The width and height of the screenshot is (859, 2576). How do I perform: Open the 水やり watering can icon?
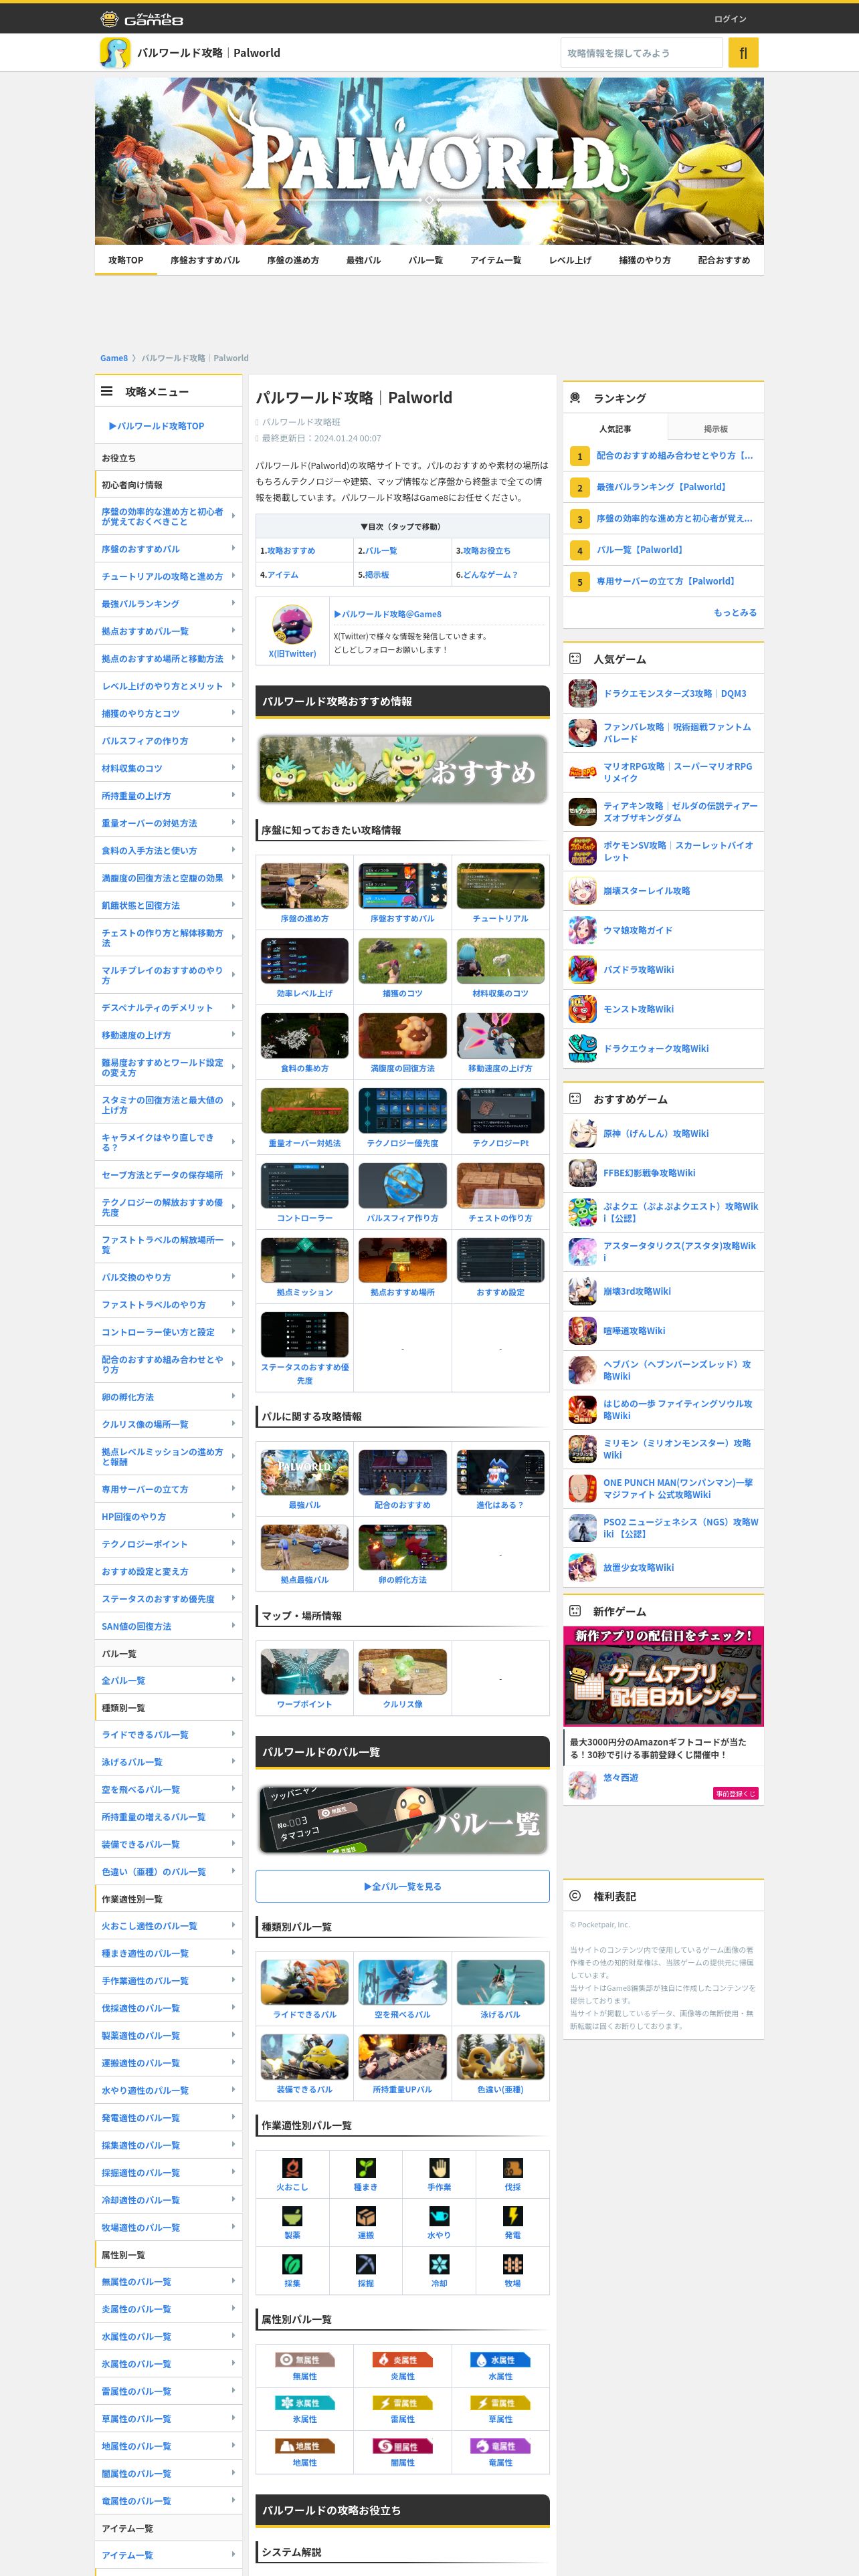click(439, 2216)
